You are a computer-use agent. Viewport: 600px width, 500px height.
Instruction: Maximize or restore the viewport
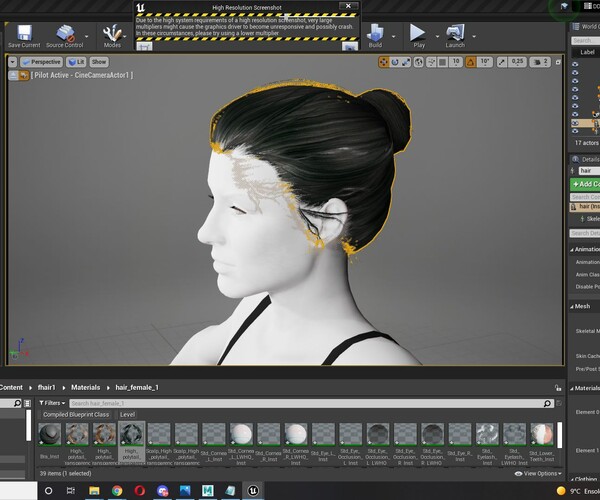[x=558, y=62]
